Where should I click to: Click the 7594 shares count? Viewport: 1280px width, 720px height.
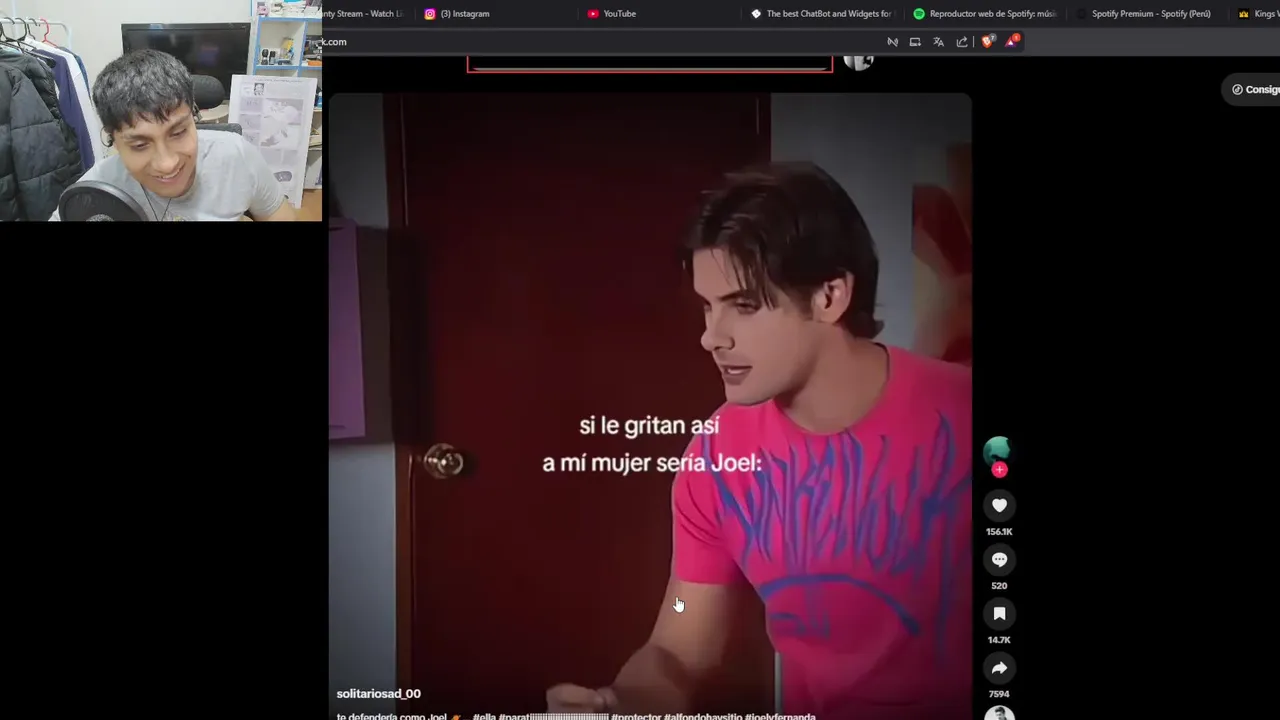pos(999,694)
